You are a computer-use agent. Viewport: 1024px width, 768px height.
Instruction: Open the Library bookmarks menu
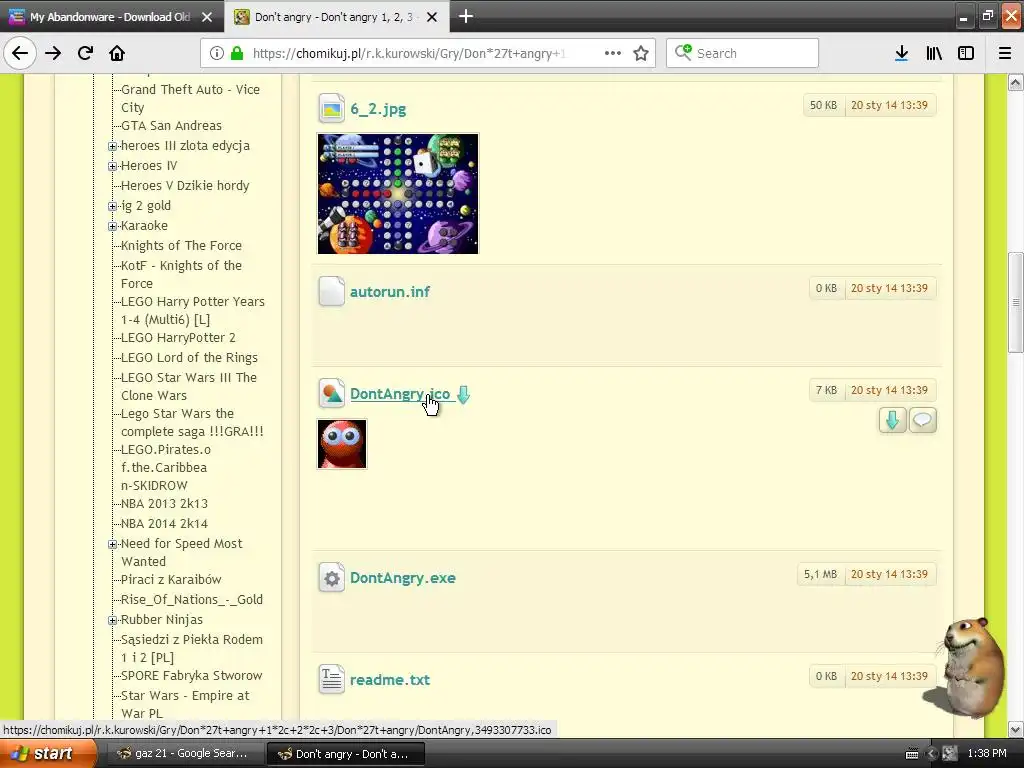[x=934, y=53]
